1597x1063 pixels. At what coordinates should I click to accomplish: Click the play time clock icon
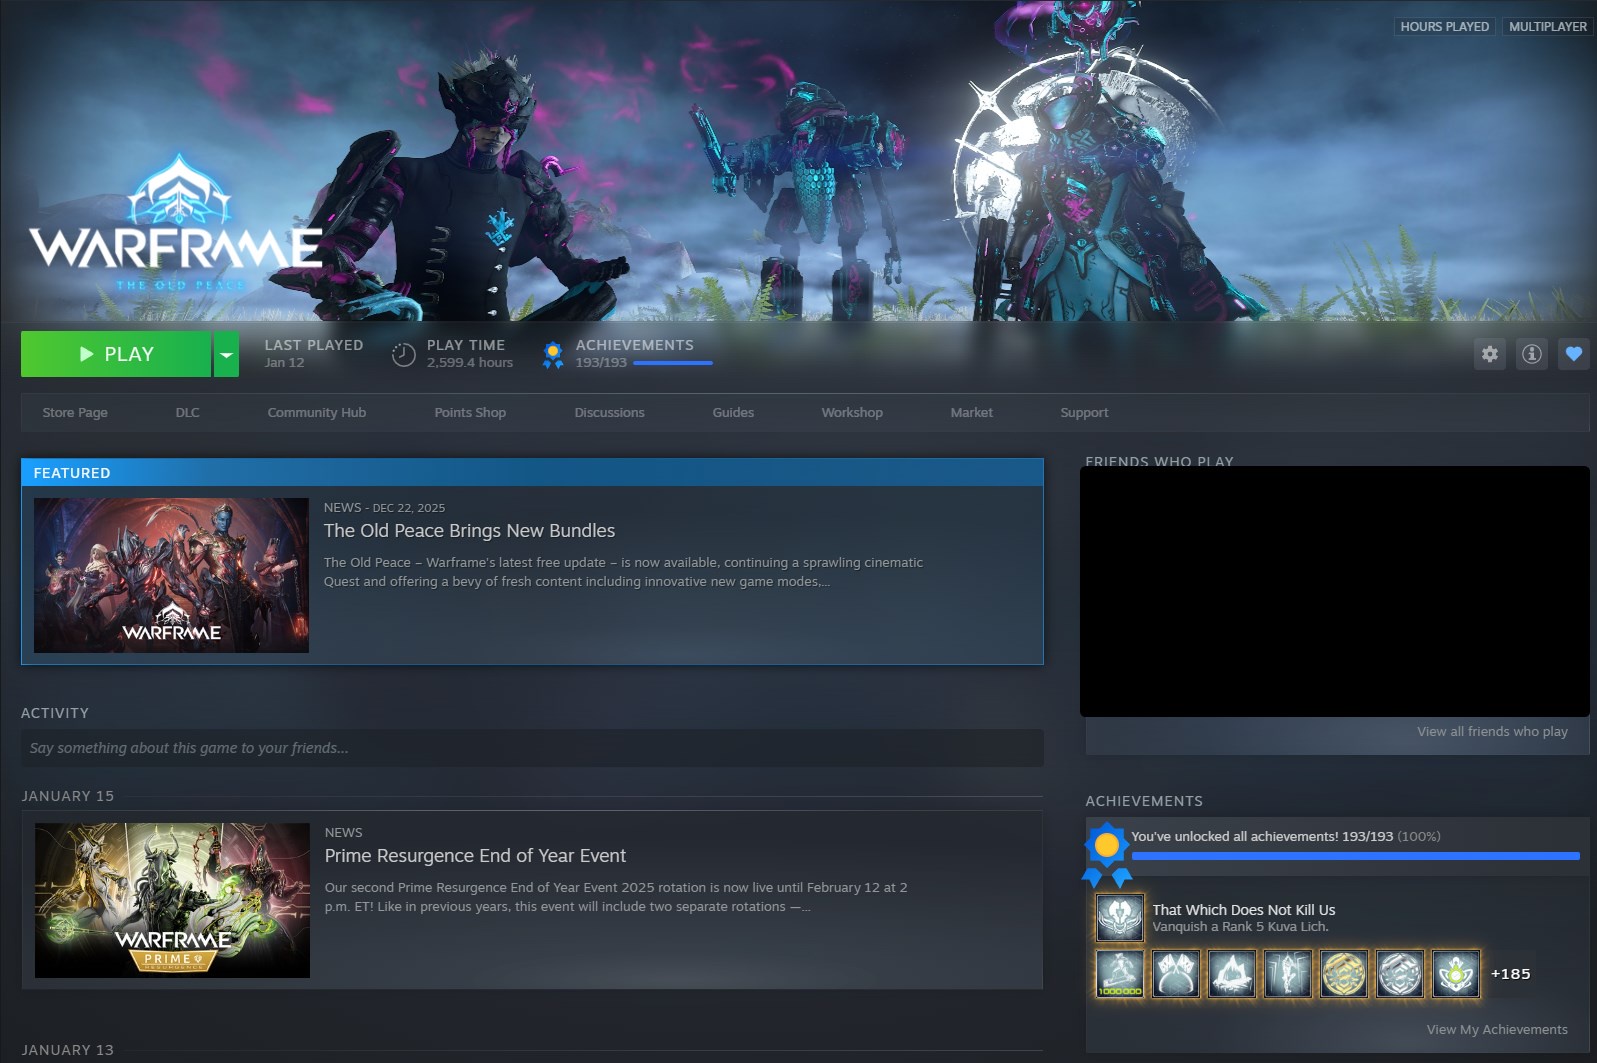[x=403, y=354]
